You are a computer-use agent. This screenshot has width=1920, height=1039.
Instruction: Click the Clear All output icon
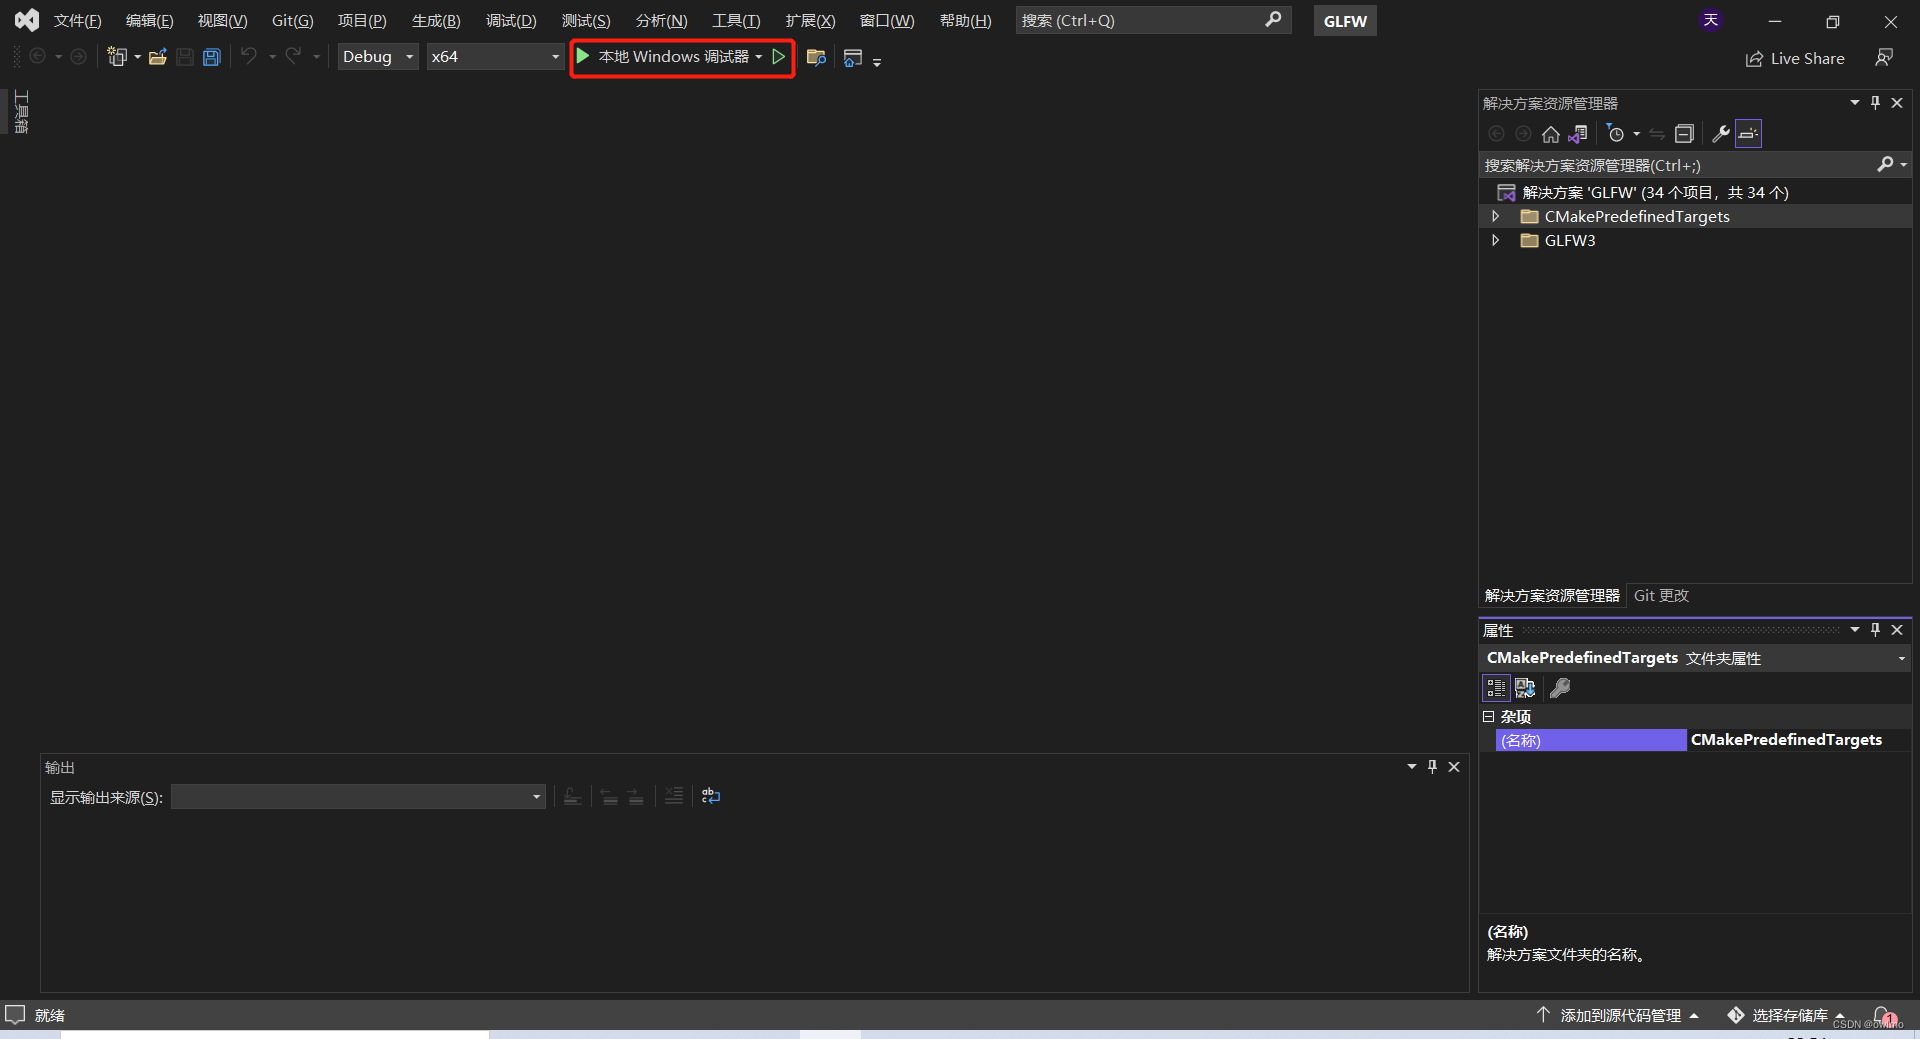(673, 796)
